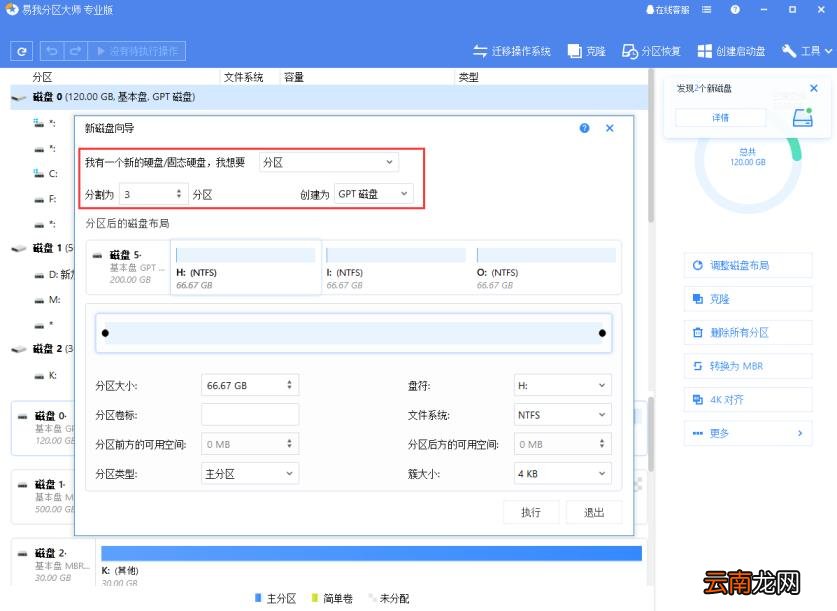Click 转换为 MBR in right panel
The height and width of the screenshot is (611, 837).
(x=748, y=366)
